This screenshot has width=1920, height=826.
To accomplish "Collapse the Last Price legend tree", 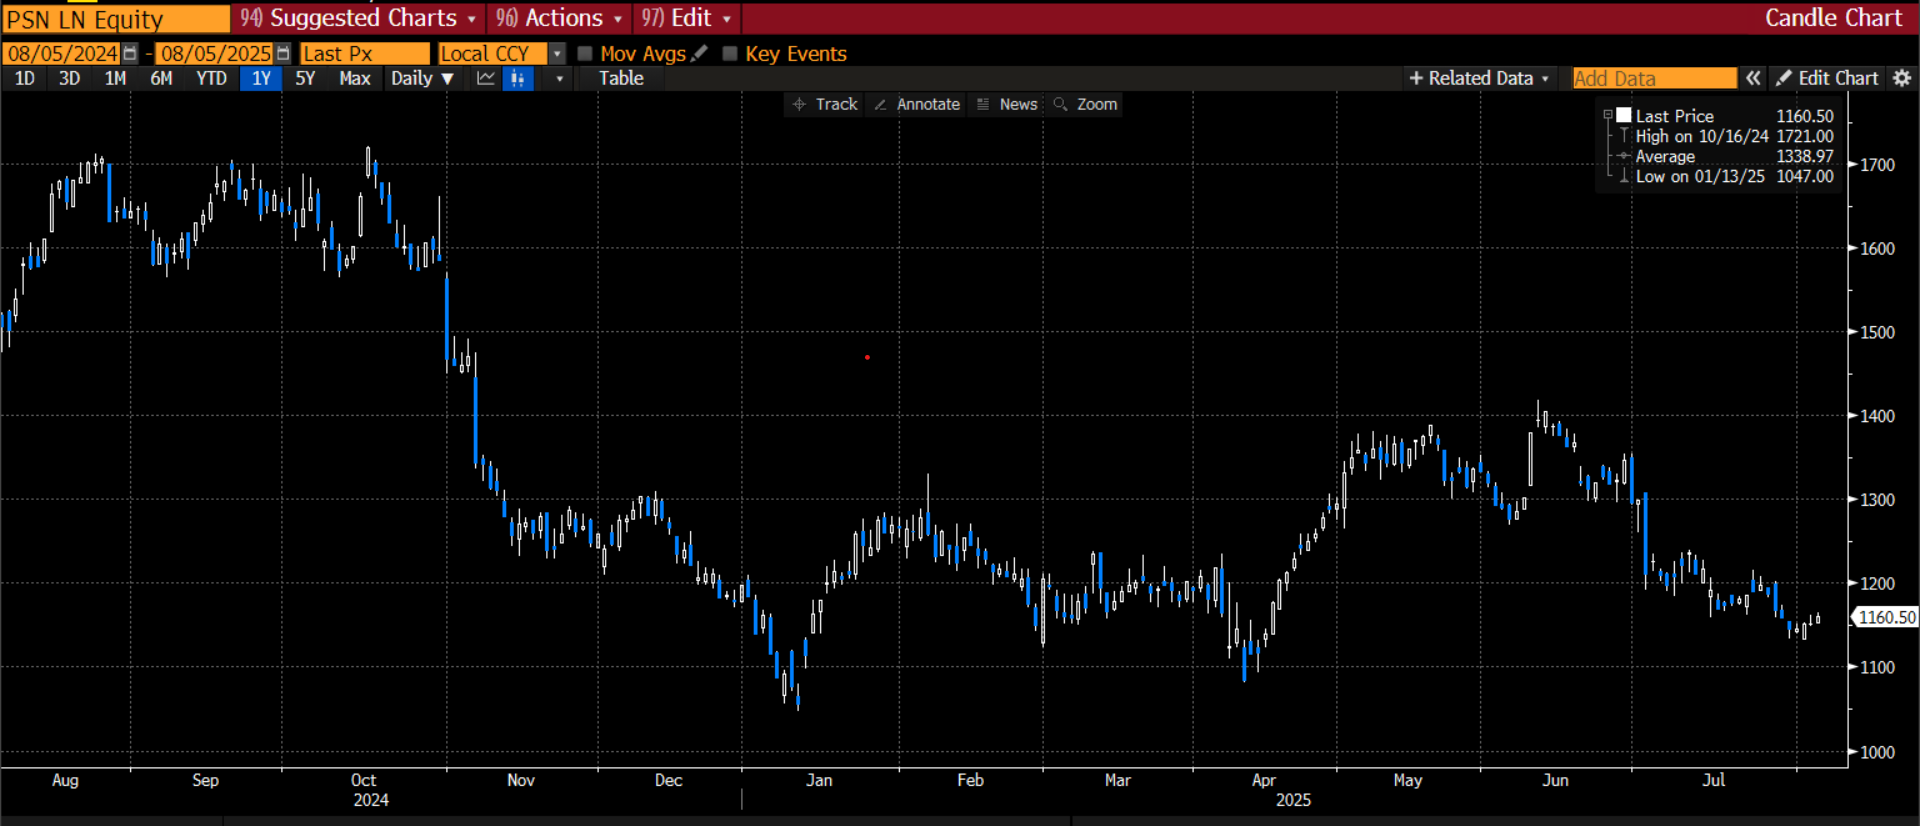I will tap(1608, 116).
